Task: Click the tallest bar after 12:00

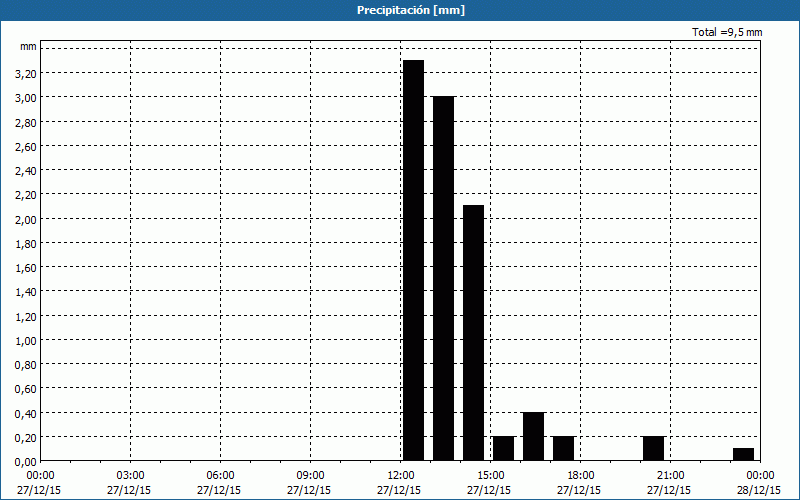Action: click(413, 260)
